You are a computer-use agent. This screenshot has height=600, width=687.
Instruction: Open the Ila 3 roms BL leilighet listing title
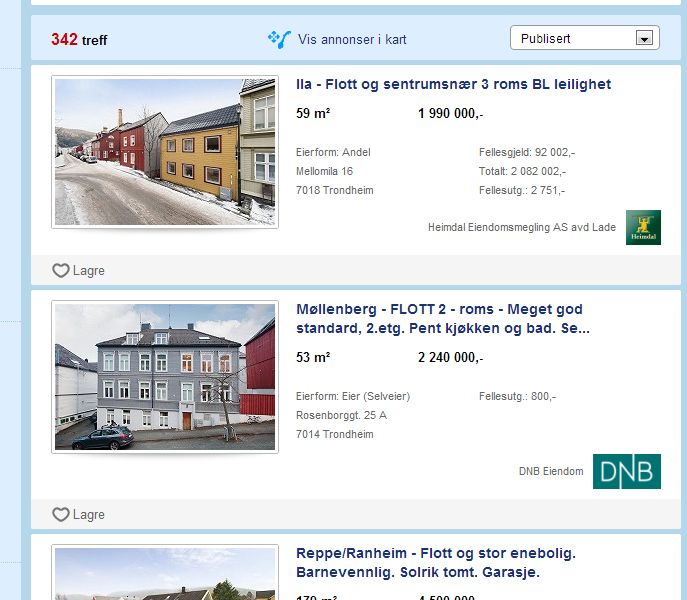[453, 84]
